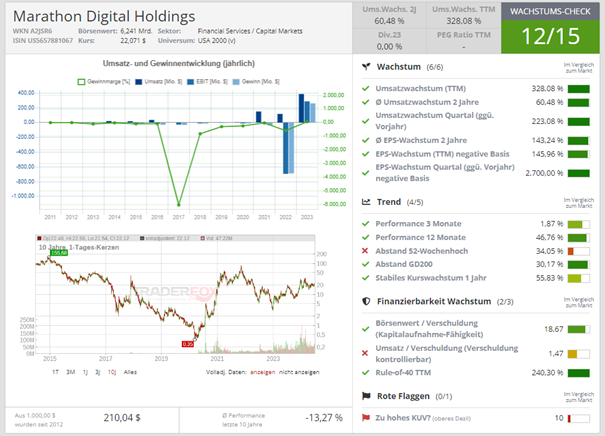Select the 1J chart timeframe
Screen dimensions: 605x436
85,372
